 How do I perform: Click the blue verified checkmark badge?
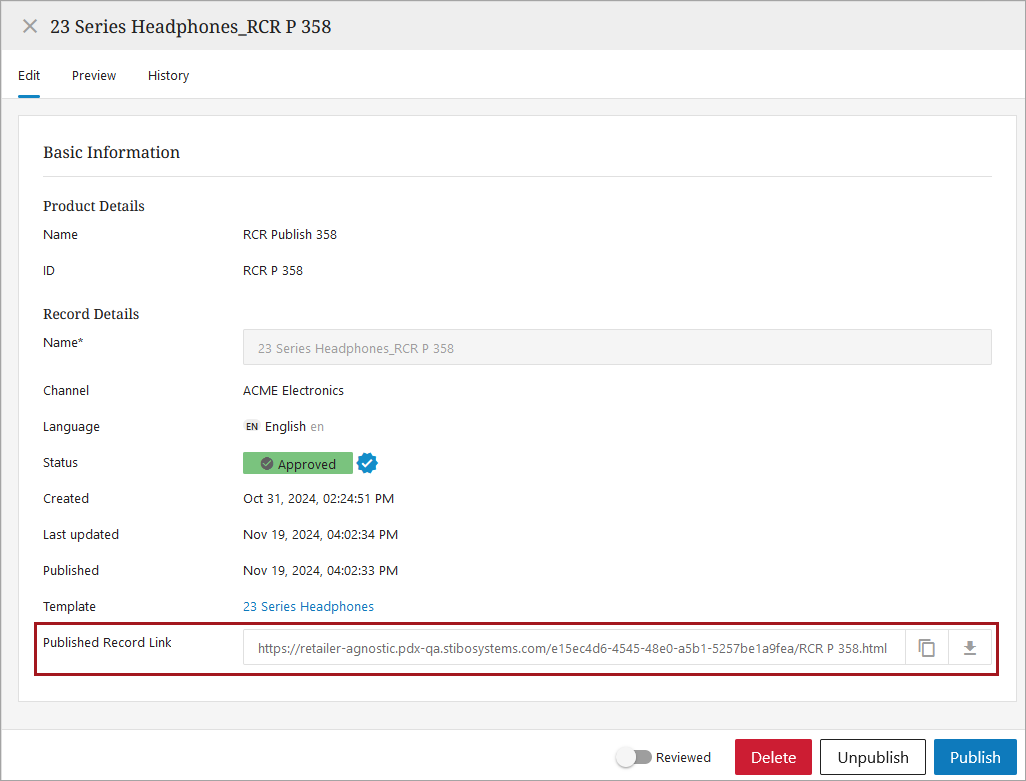pyautogui.click(x=367, y=463)
